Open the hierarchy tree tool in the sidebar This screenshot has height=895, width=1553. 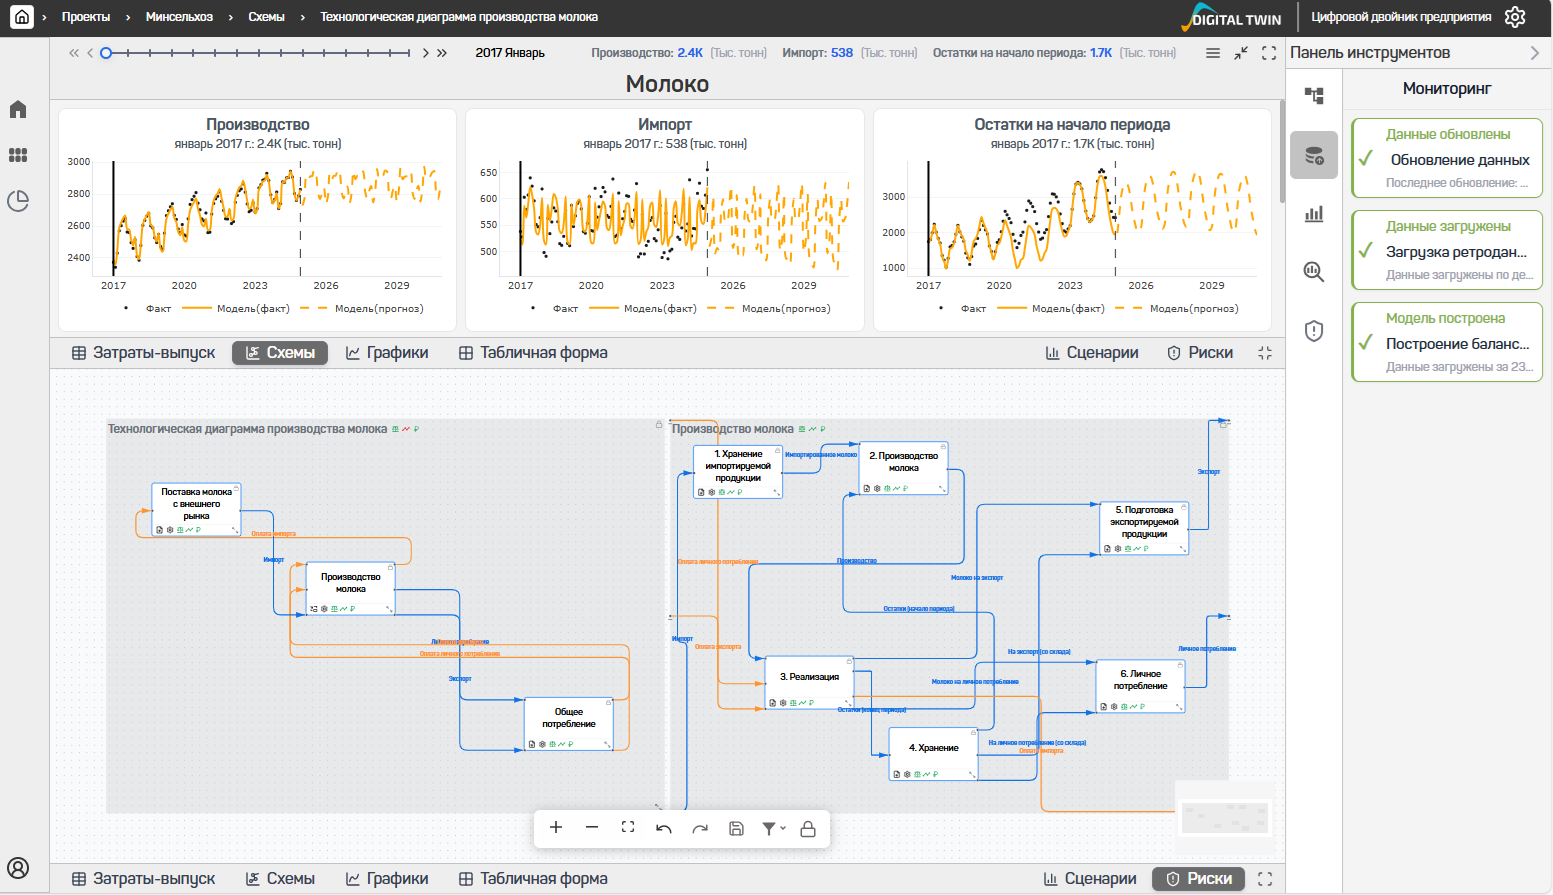tap(1314, 96)
